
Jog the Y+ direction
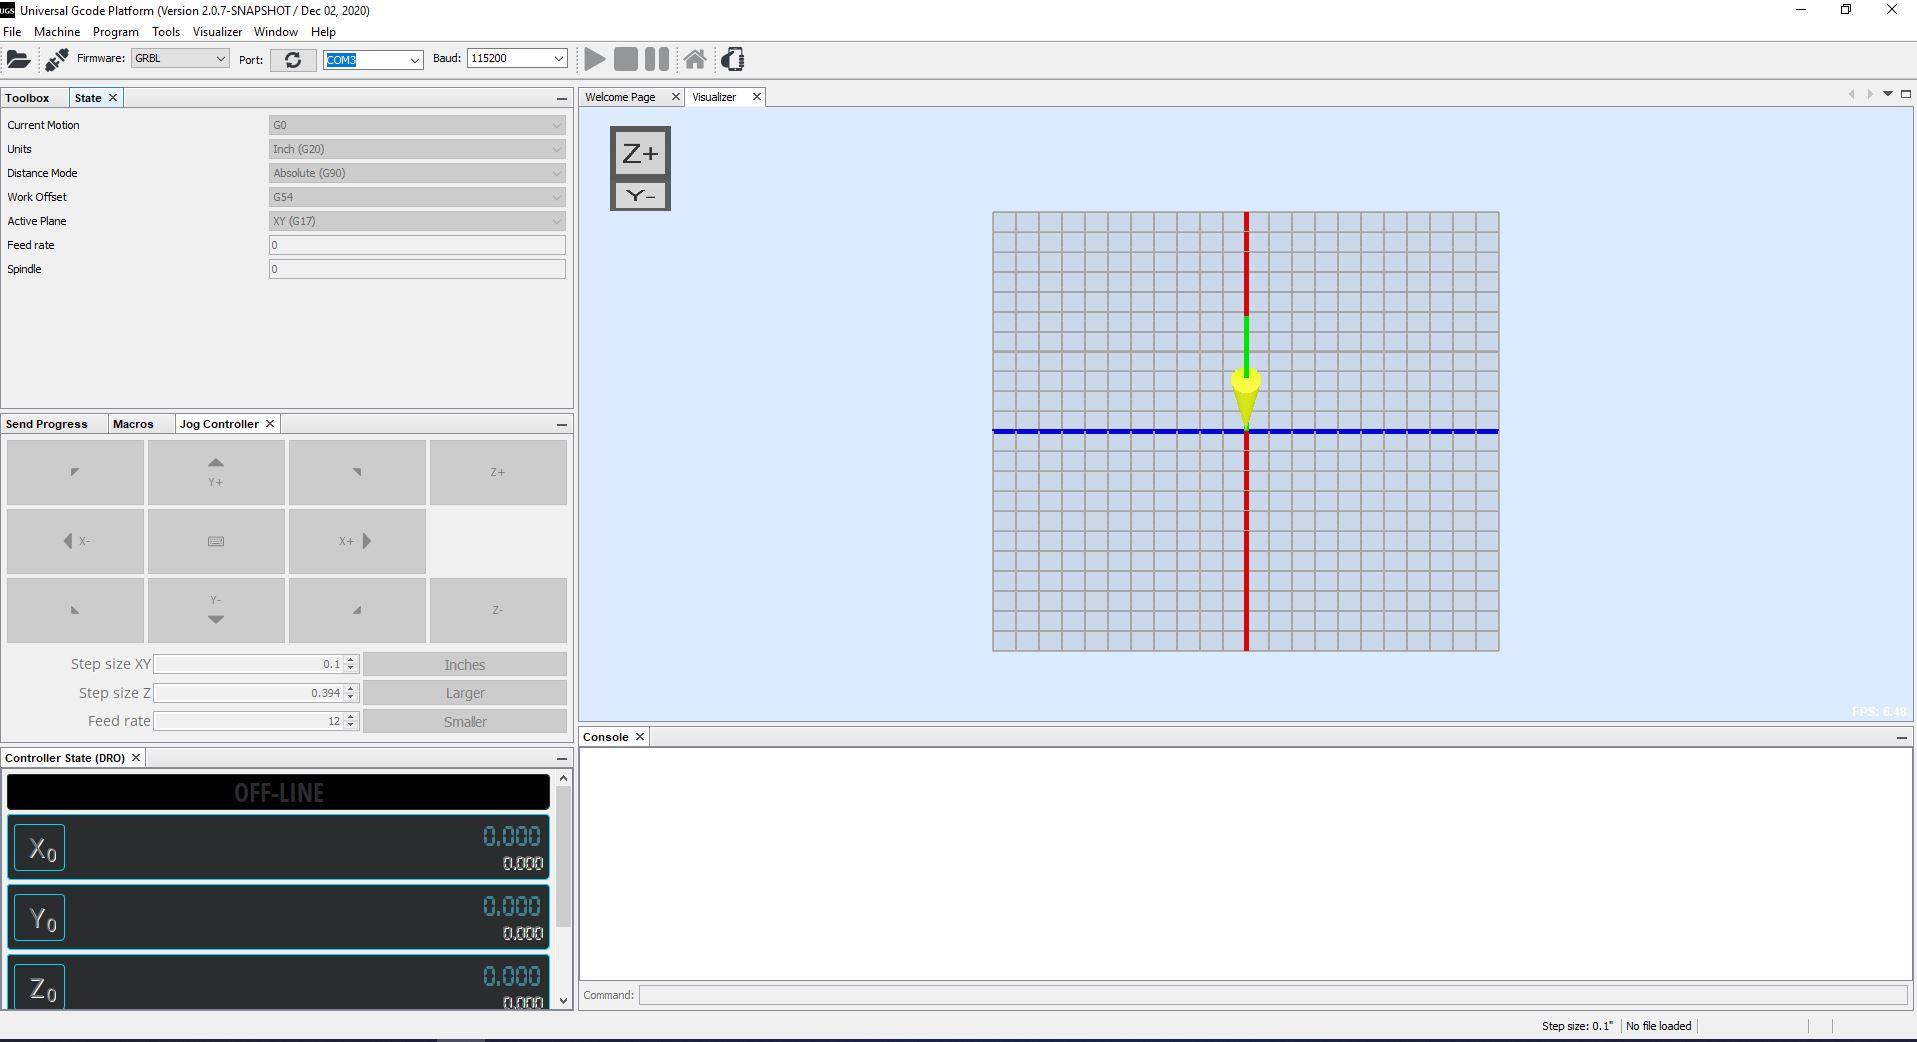[216, 472]
